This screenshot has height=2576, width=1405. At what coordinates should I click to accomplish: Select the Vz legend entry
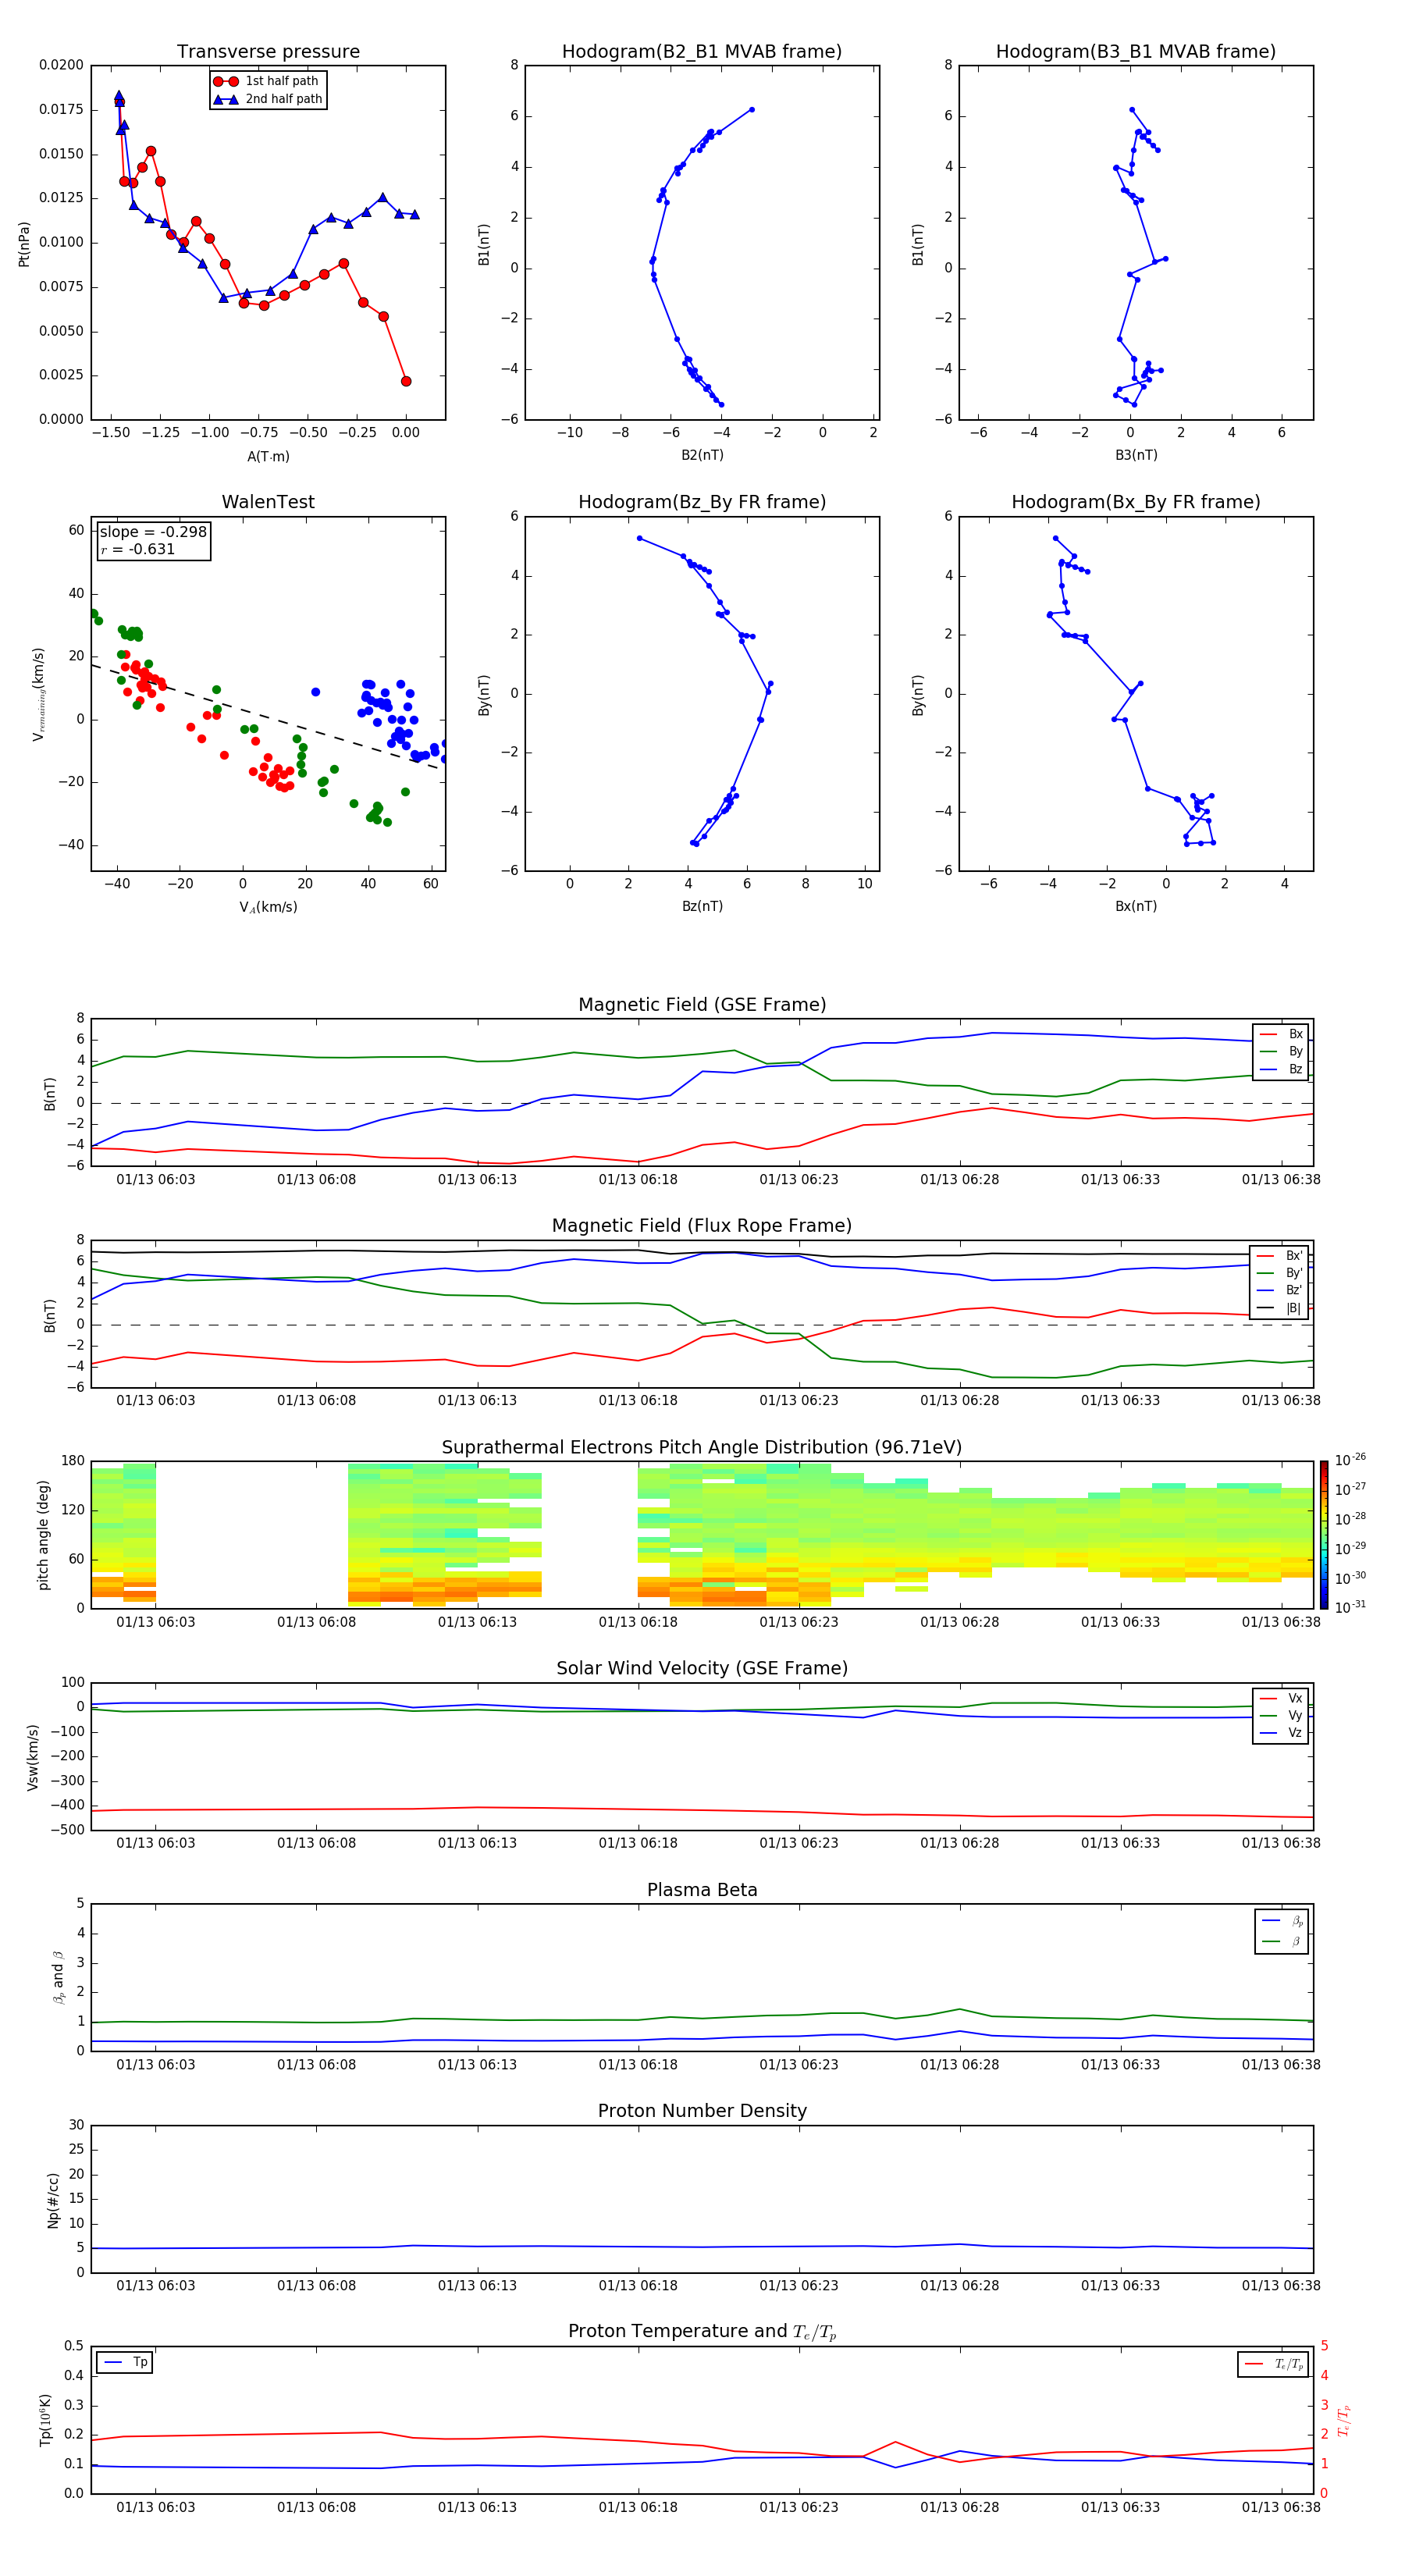tap(1282, 1733)
